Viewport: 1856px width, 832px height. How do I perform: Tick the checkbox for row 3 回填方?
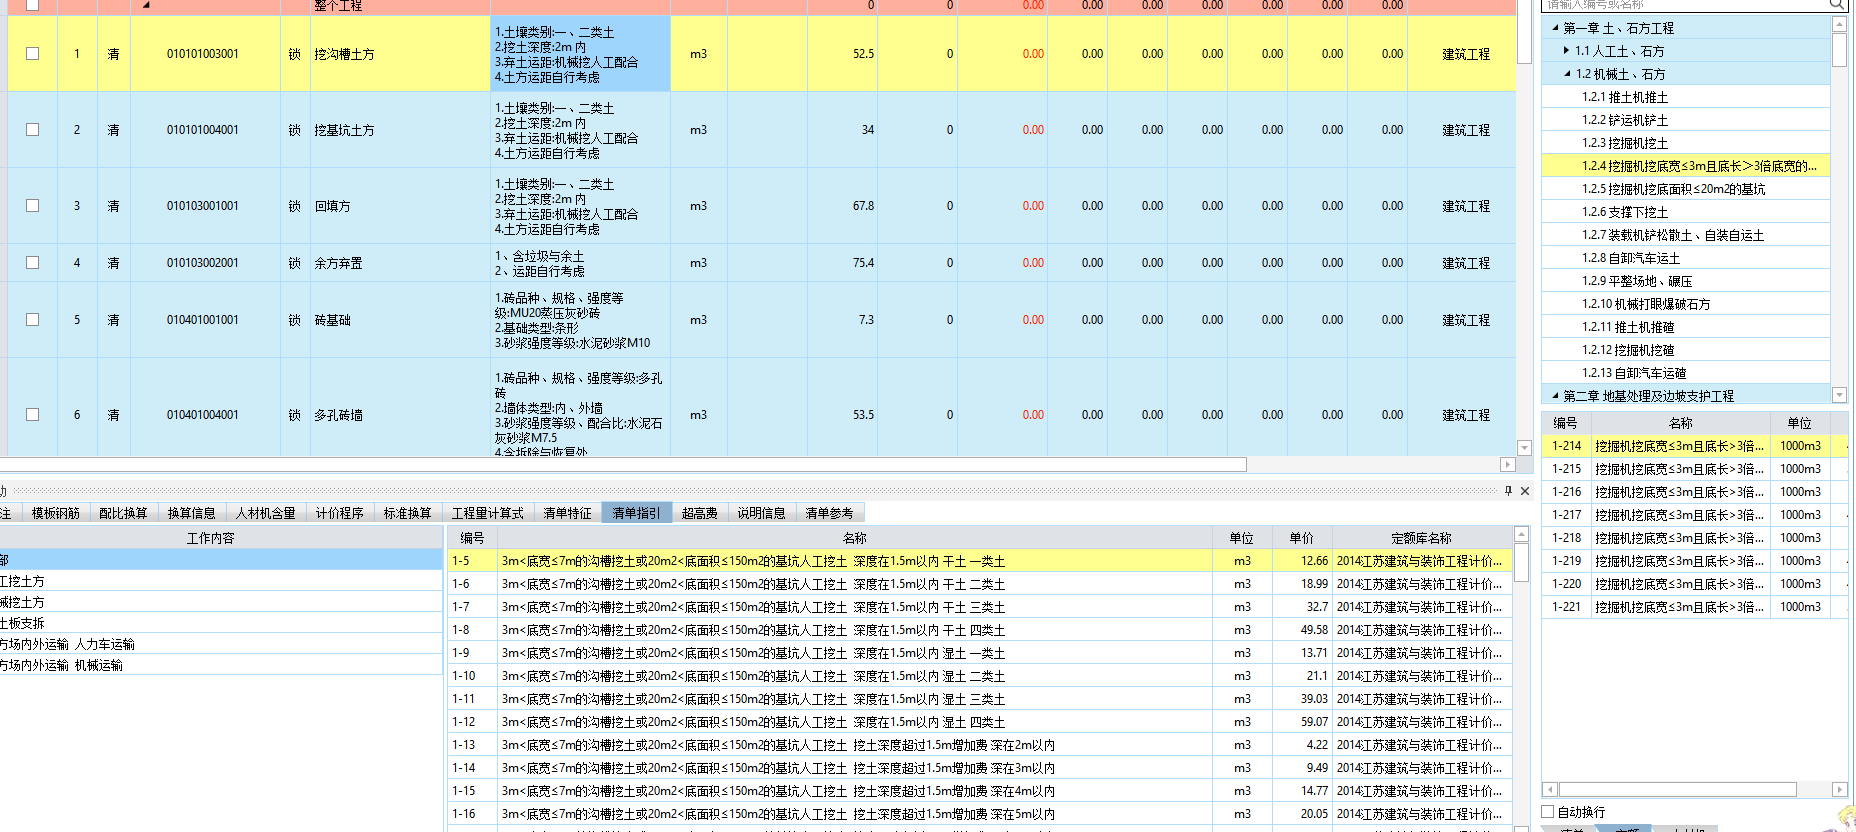[33, 206]
